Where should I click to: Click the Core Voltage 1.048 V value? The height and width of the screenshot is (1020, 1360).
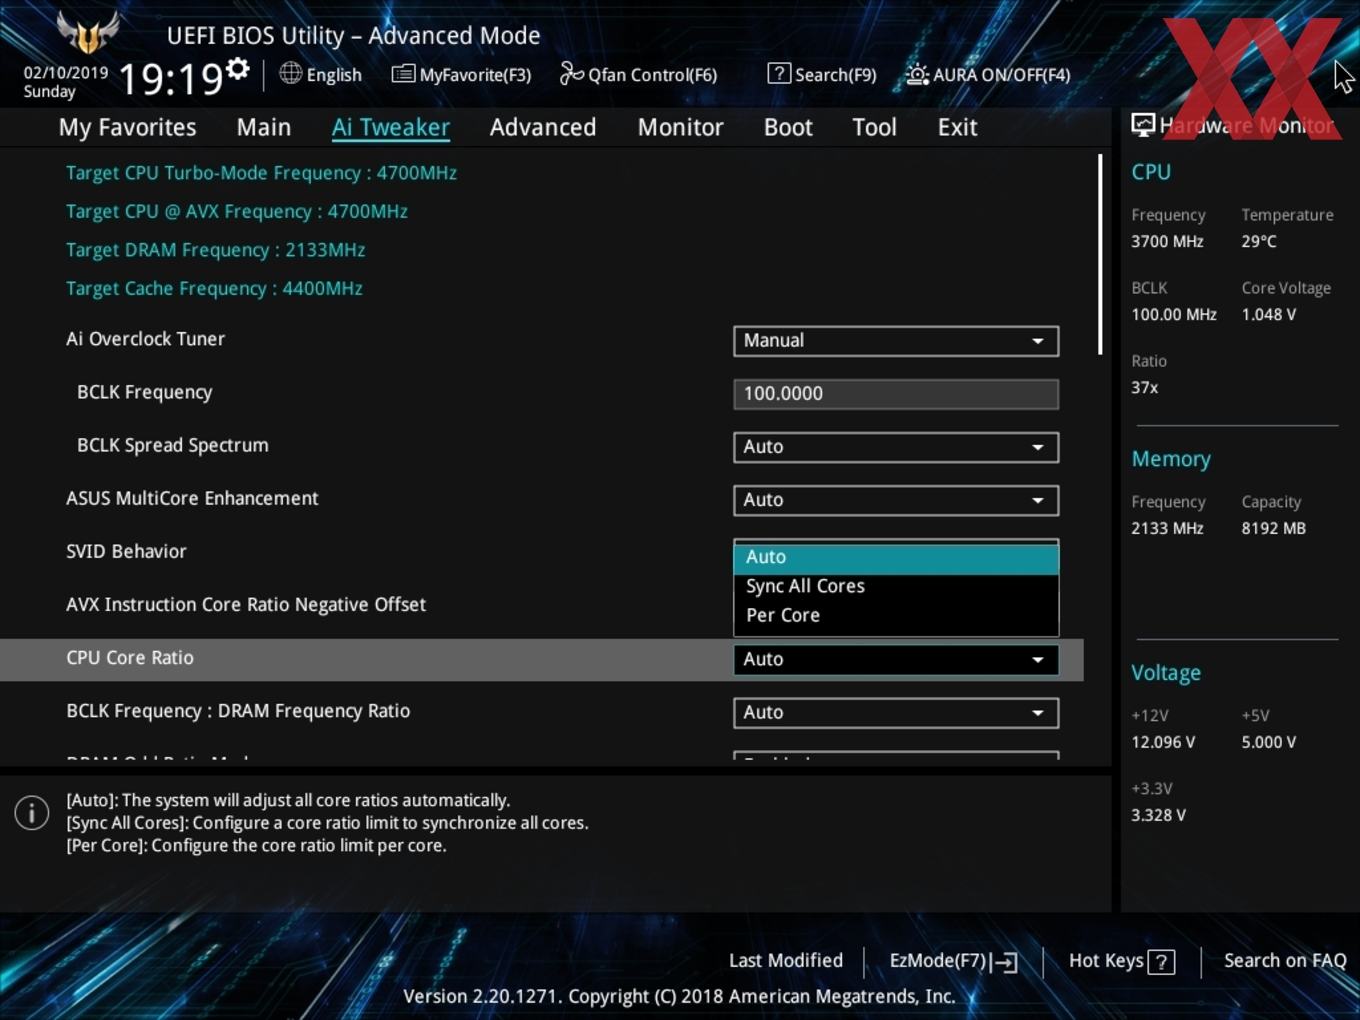pyautogui.click(x=1269, y=314)
